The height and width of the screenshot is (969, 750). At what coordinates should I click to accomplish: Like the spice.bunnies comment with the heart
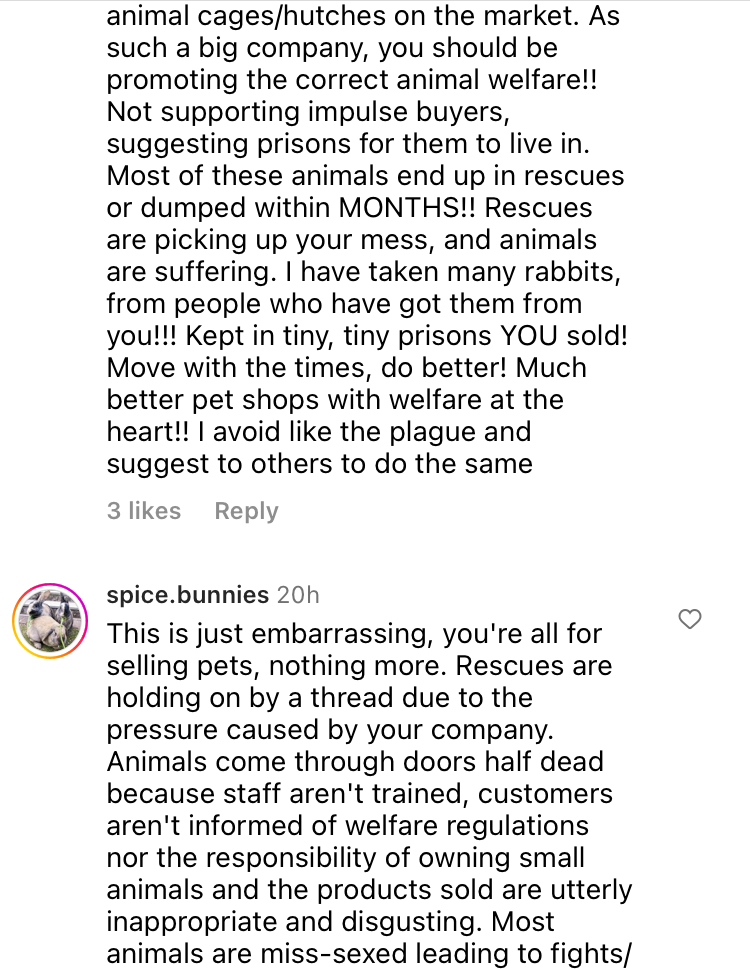pos(690,620)
